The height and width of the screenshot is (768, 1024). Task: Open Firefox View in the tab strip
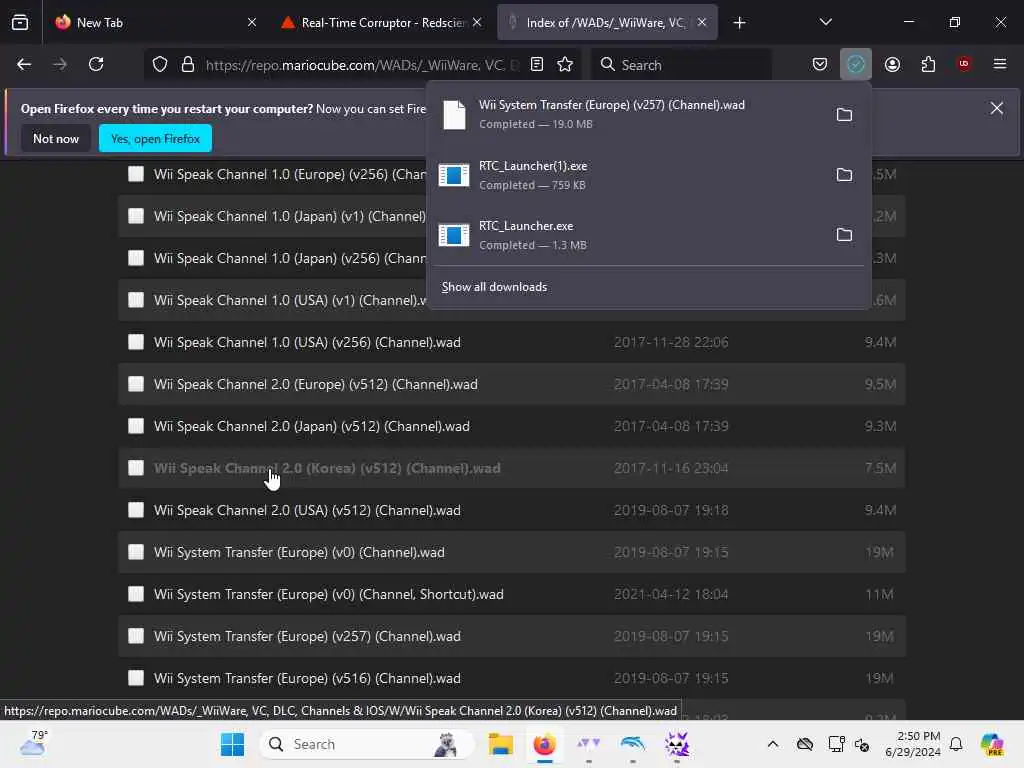[x=20, y=22]
